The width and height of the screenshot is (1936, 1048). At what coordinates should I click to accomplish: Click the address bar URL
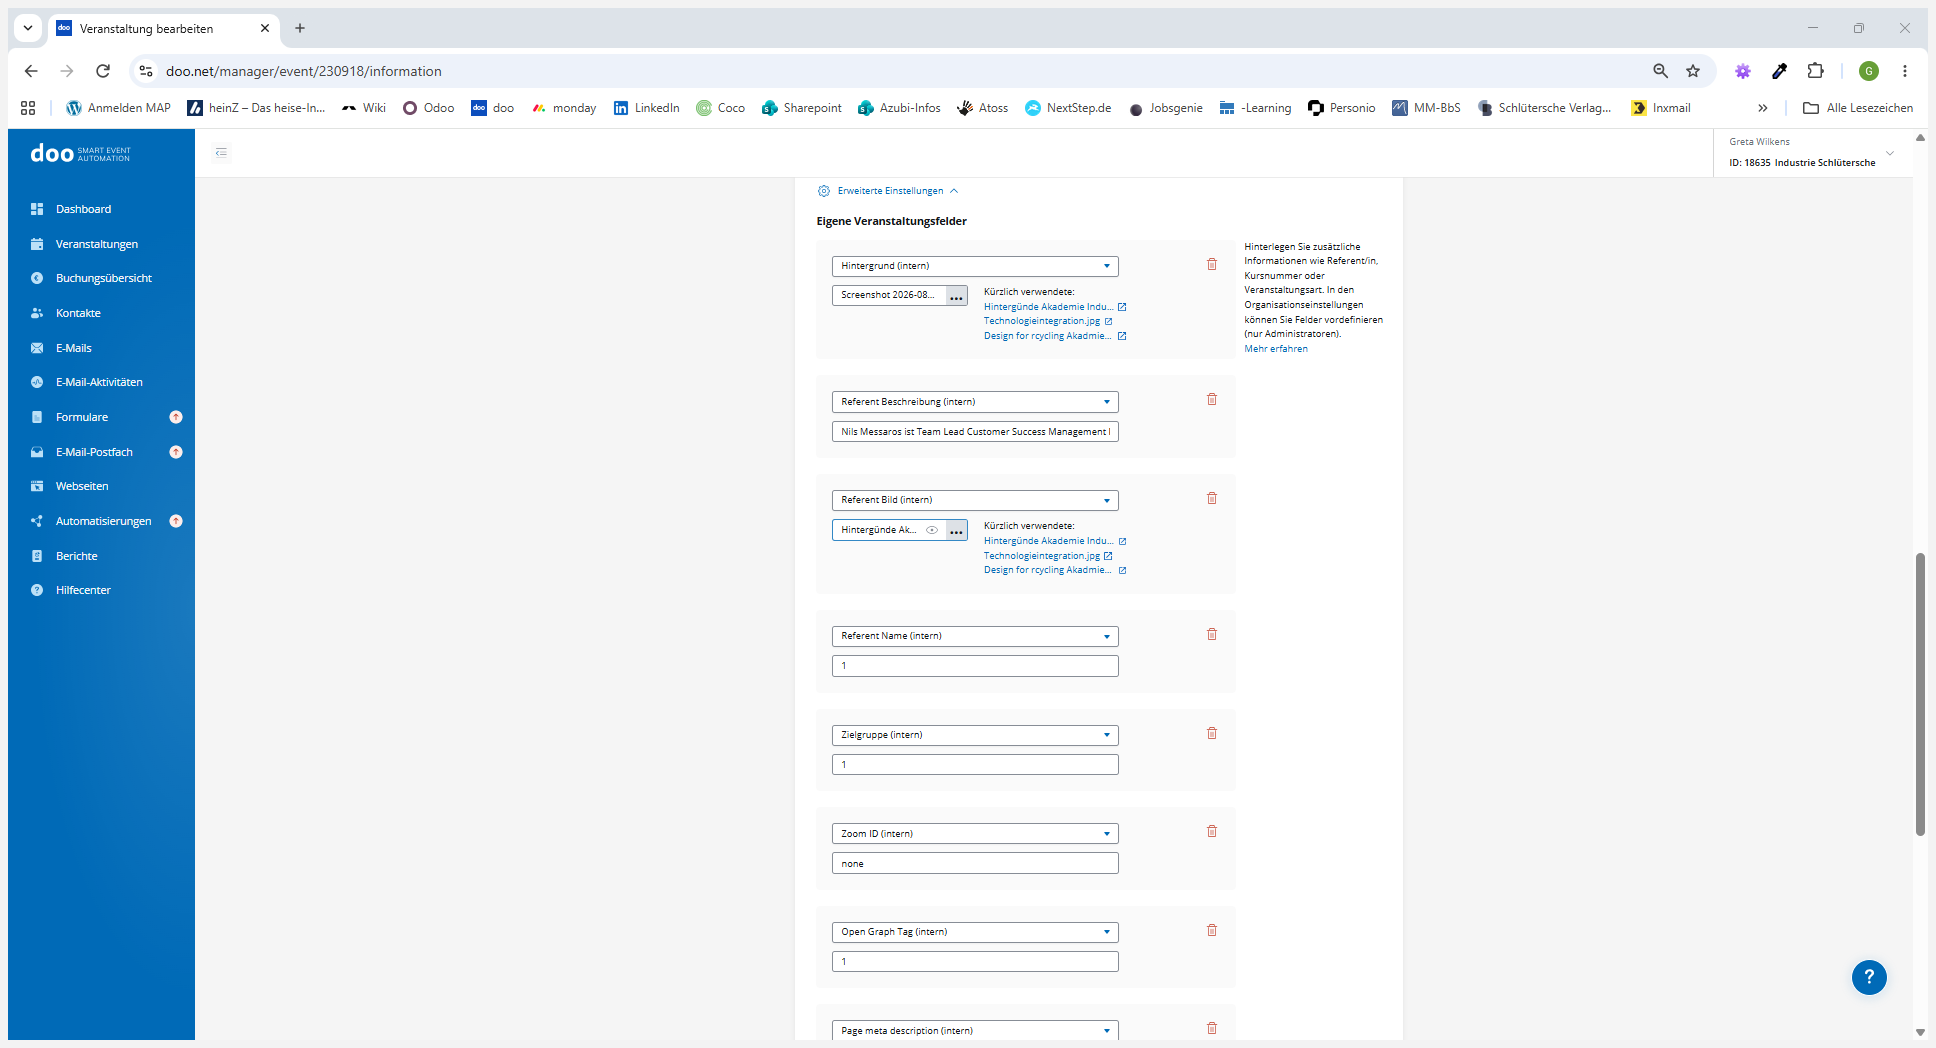[304, 71]
